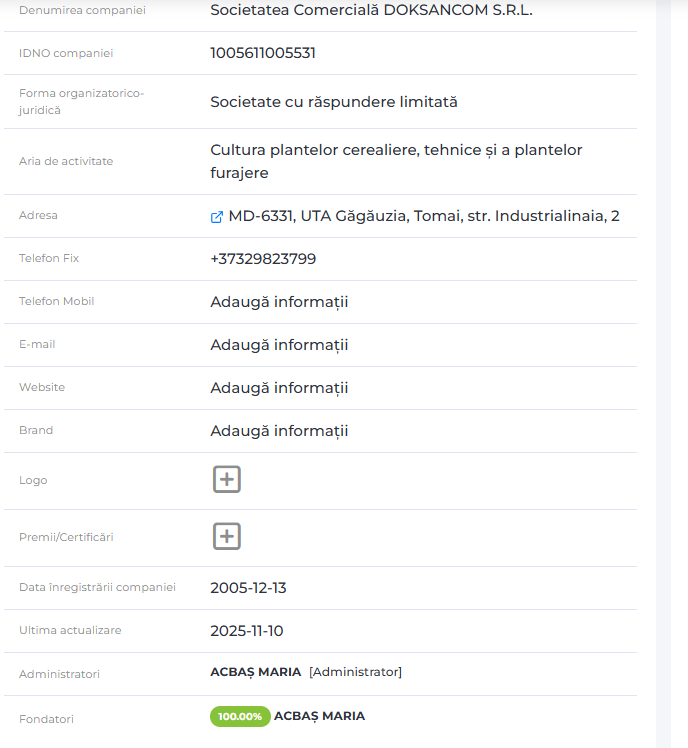The image size is (688, 748).
Task: Select founder ACBAȘ MARIA next to percentage badge
Action: coord(319,716)
